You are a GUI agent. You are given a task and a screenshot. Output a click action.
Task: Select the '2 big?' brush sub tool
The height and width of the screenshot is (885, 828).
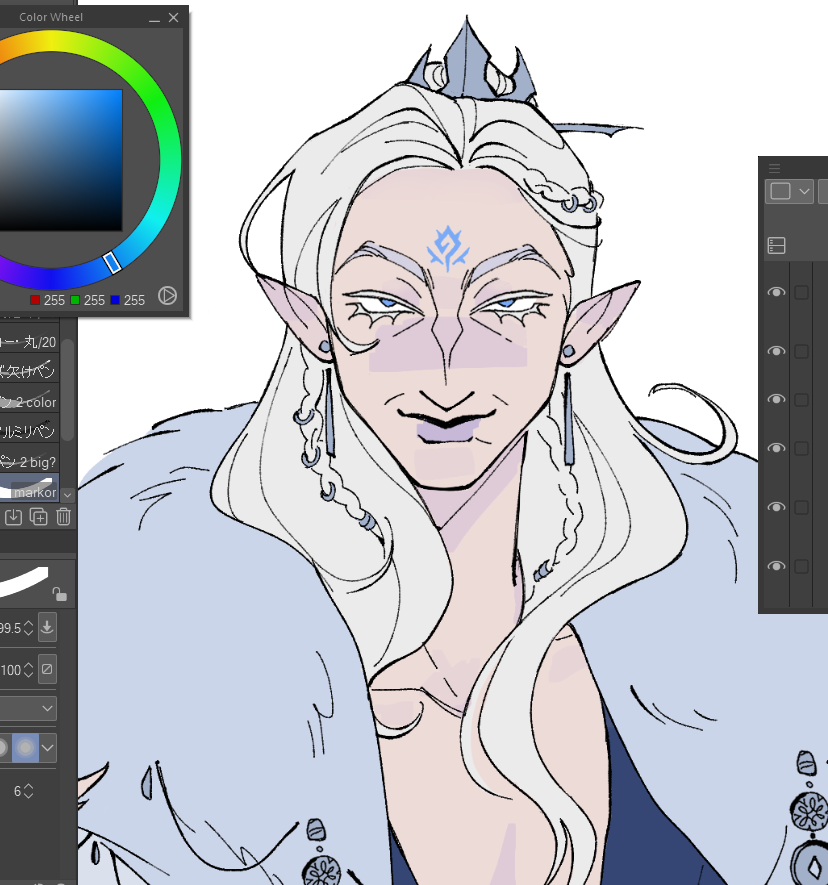pyautogui.click(x=29, y=459)
